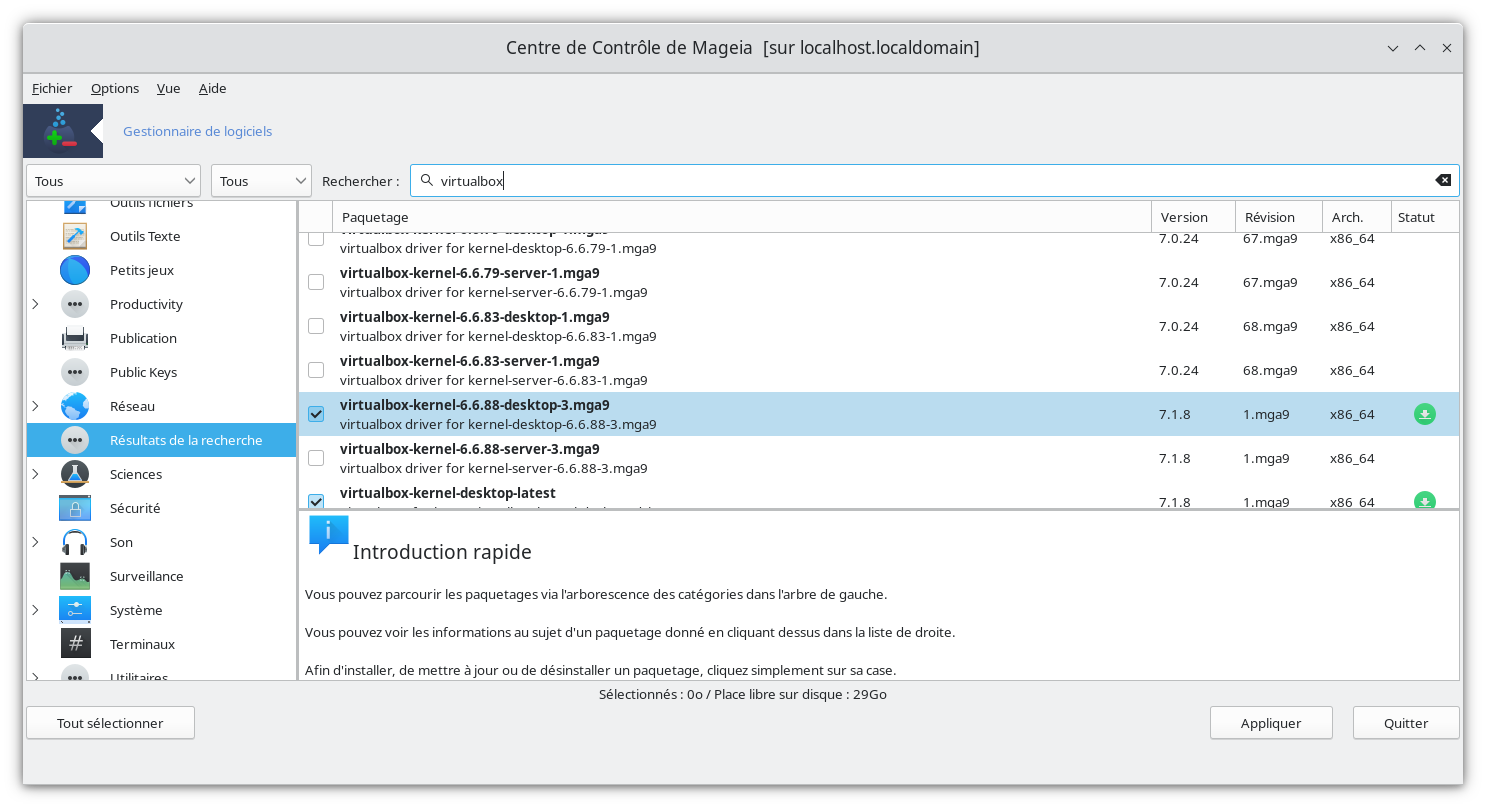Sort by the Révision column header
The image size is (1486, 808).
[x=1279, y=217]
